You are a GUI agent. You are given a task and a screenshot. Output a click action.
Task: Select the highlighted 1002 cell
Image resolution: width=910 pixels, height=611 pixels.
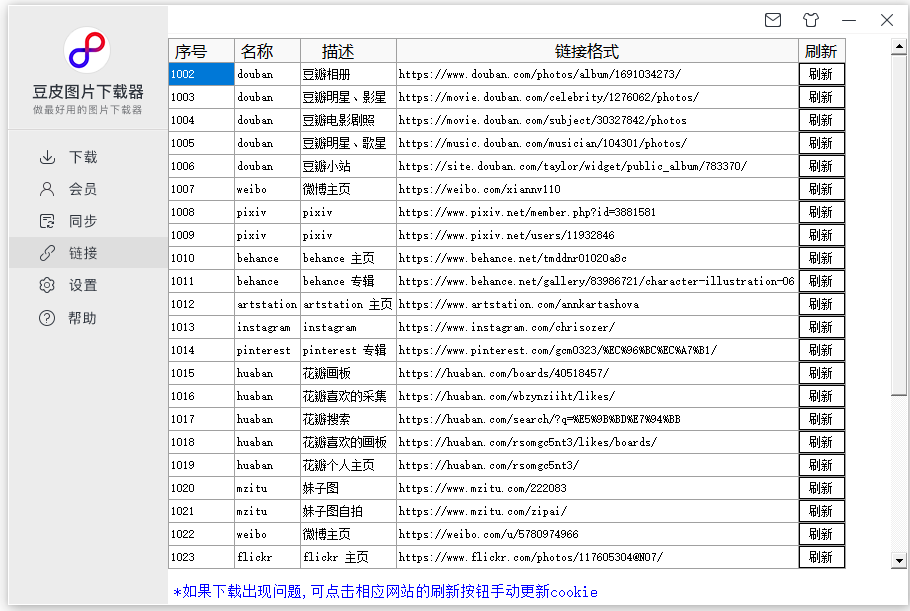[201, 74]
